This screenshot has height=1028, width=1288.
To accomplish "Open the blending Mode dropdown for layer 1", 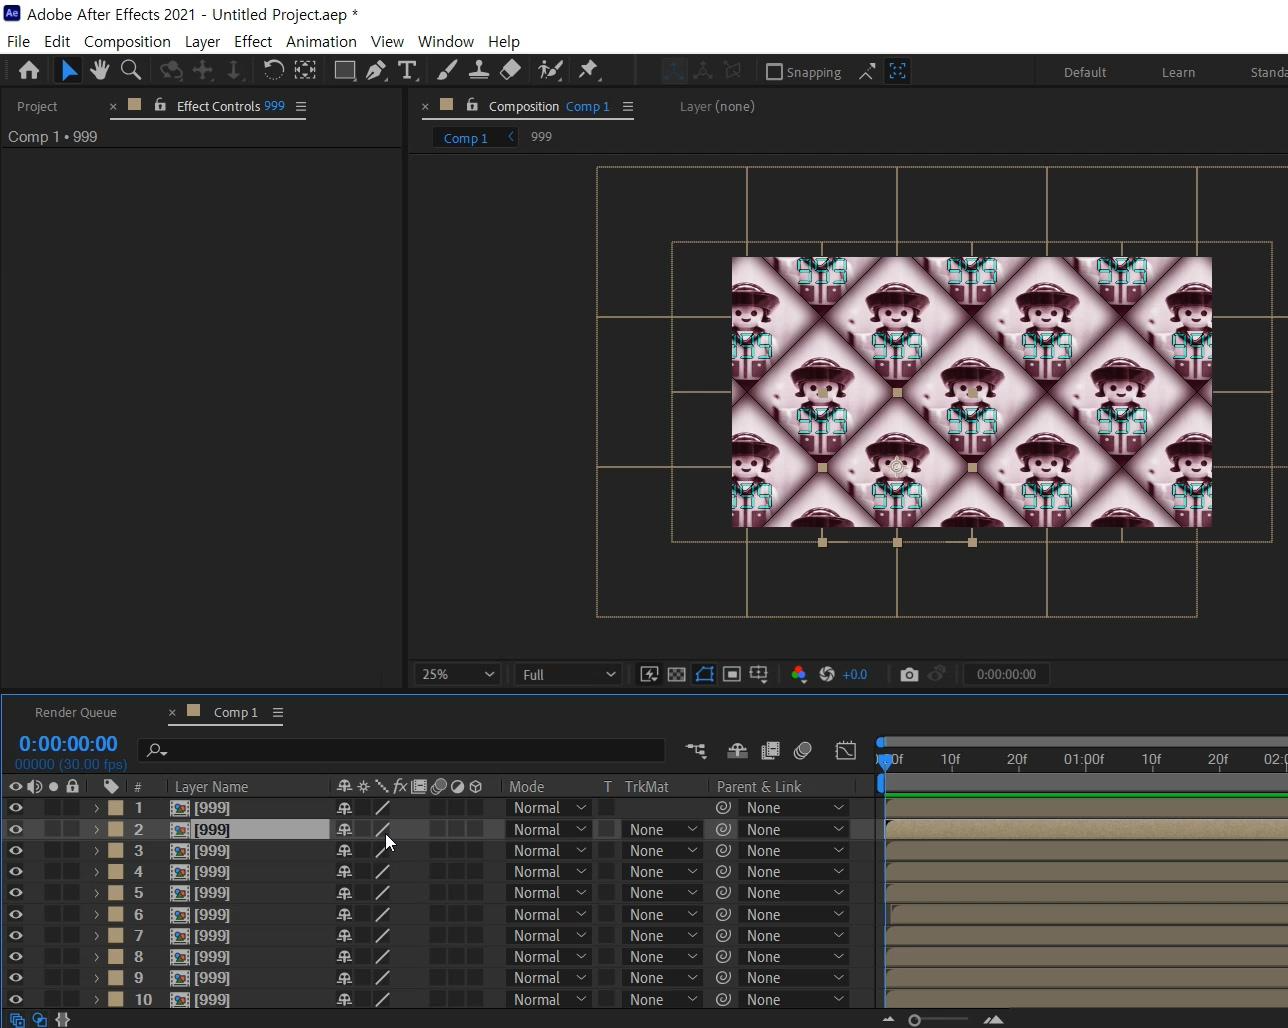I will coord(549,808).
